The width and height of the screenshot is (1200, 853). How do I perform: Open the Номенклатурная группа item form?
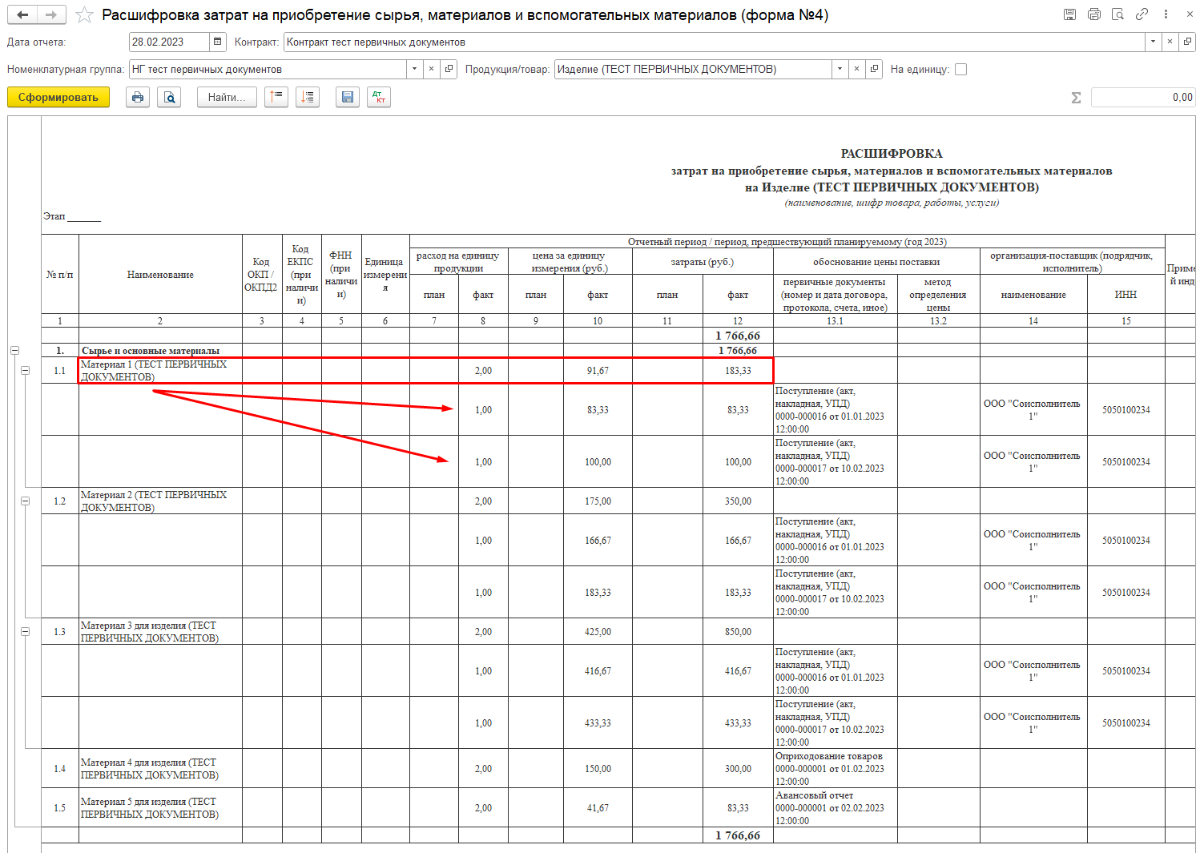tap(448, 69)
